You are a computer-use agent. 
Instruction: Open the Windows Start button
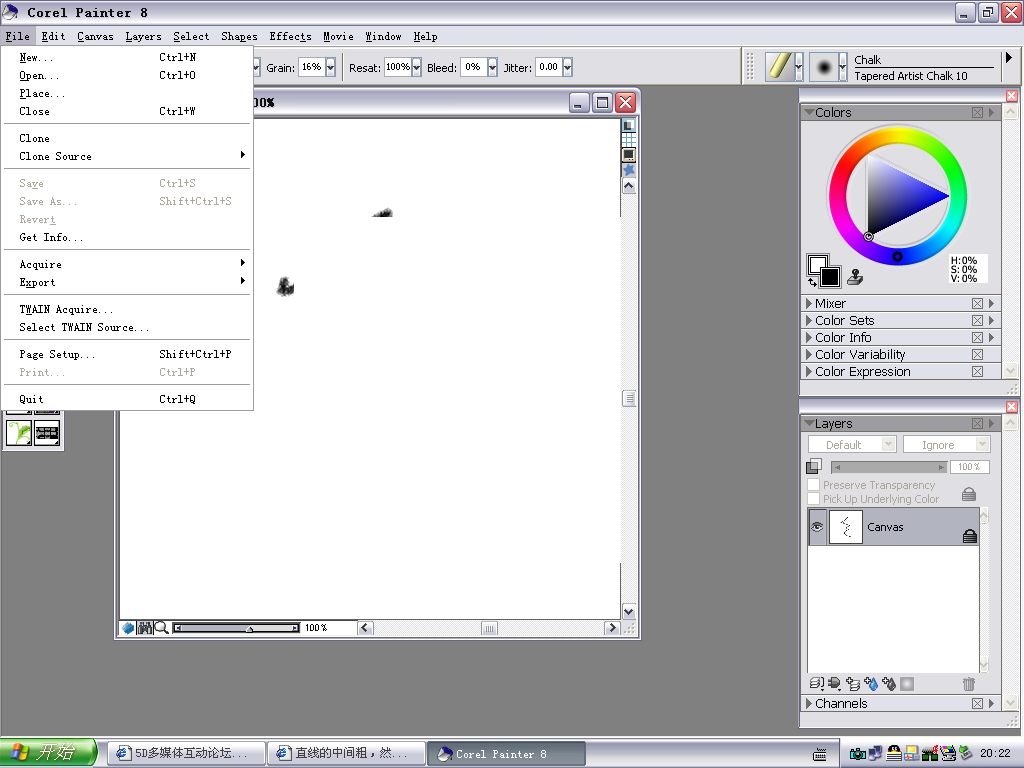point(48,752)
